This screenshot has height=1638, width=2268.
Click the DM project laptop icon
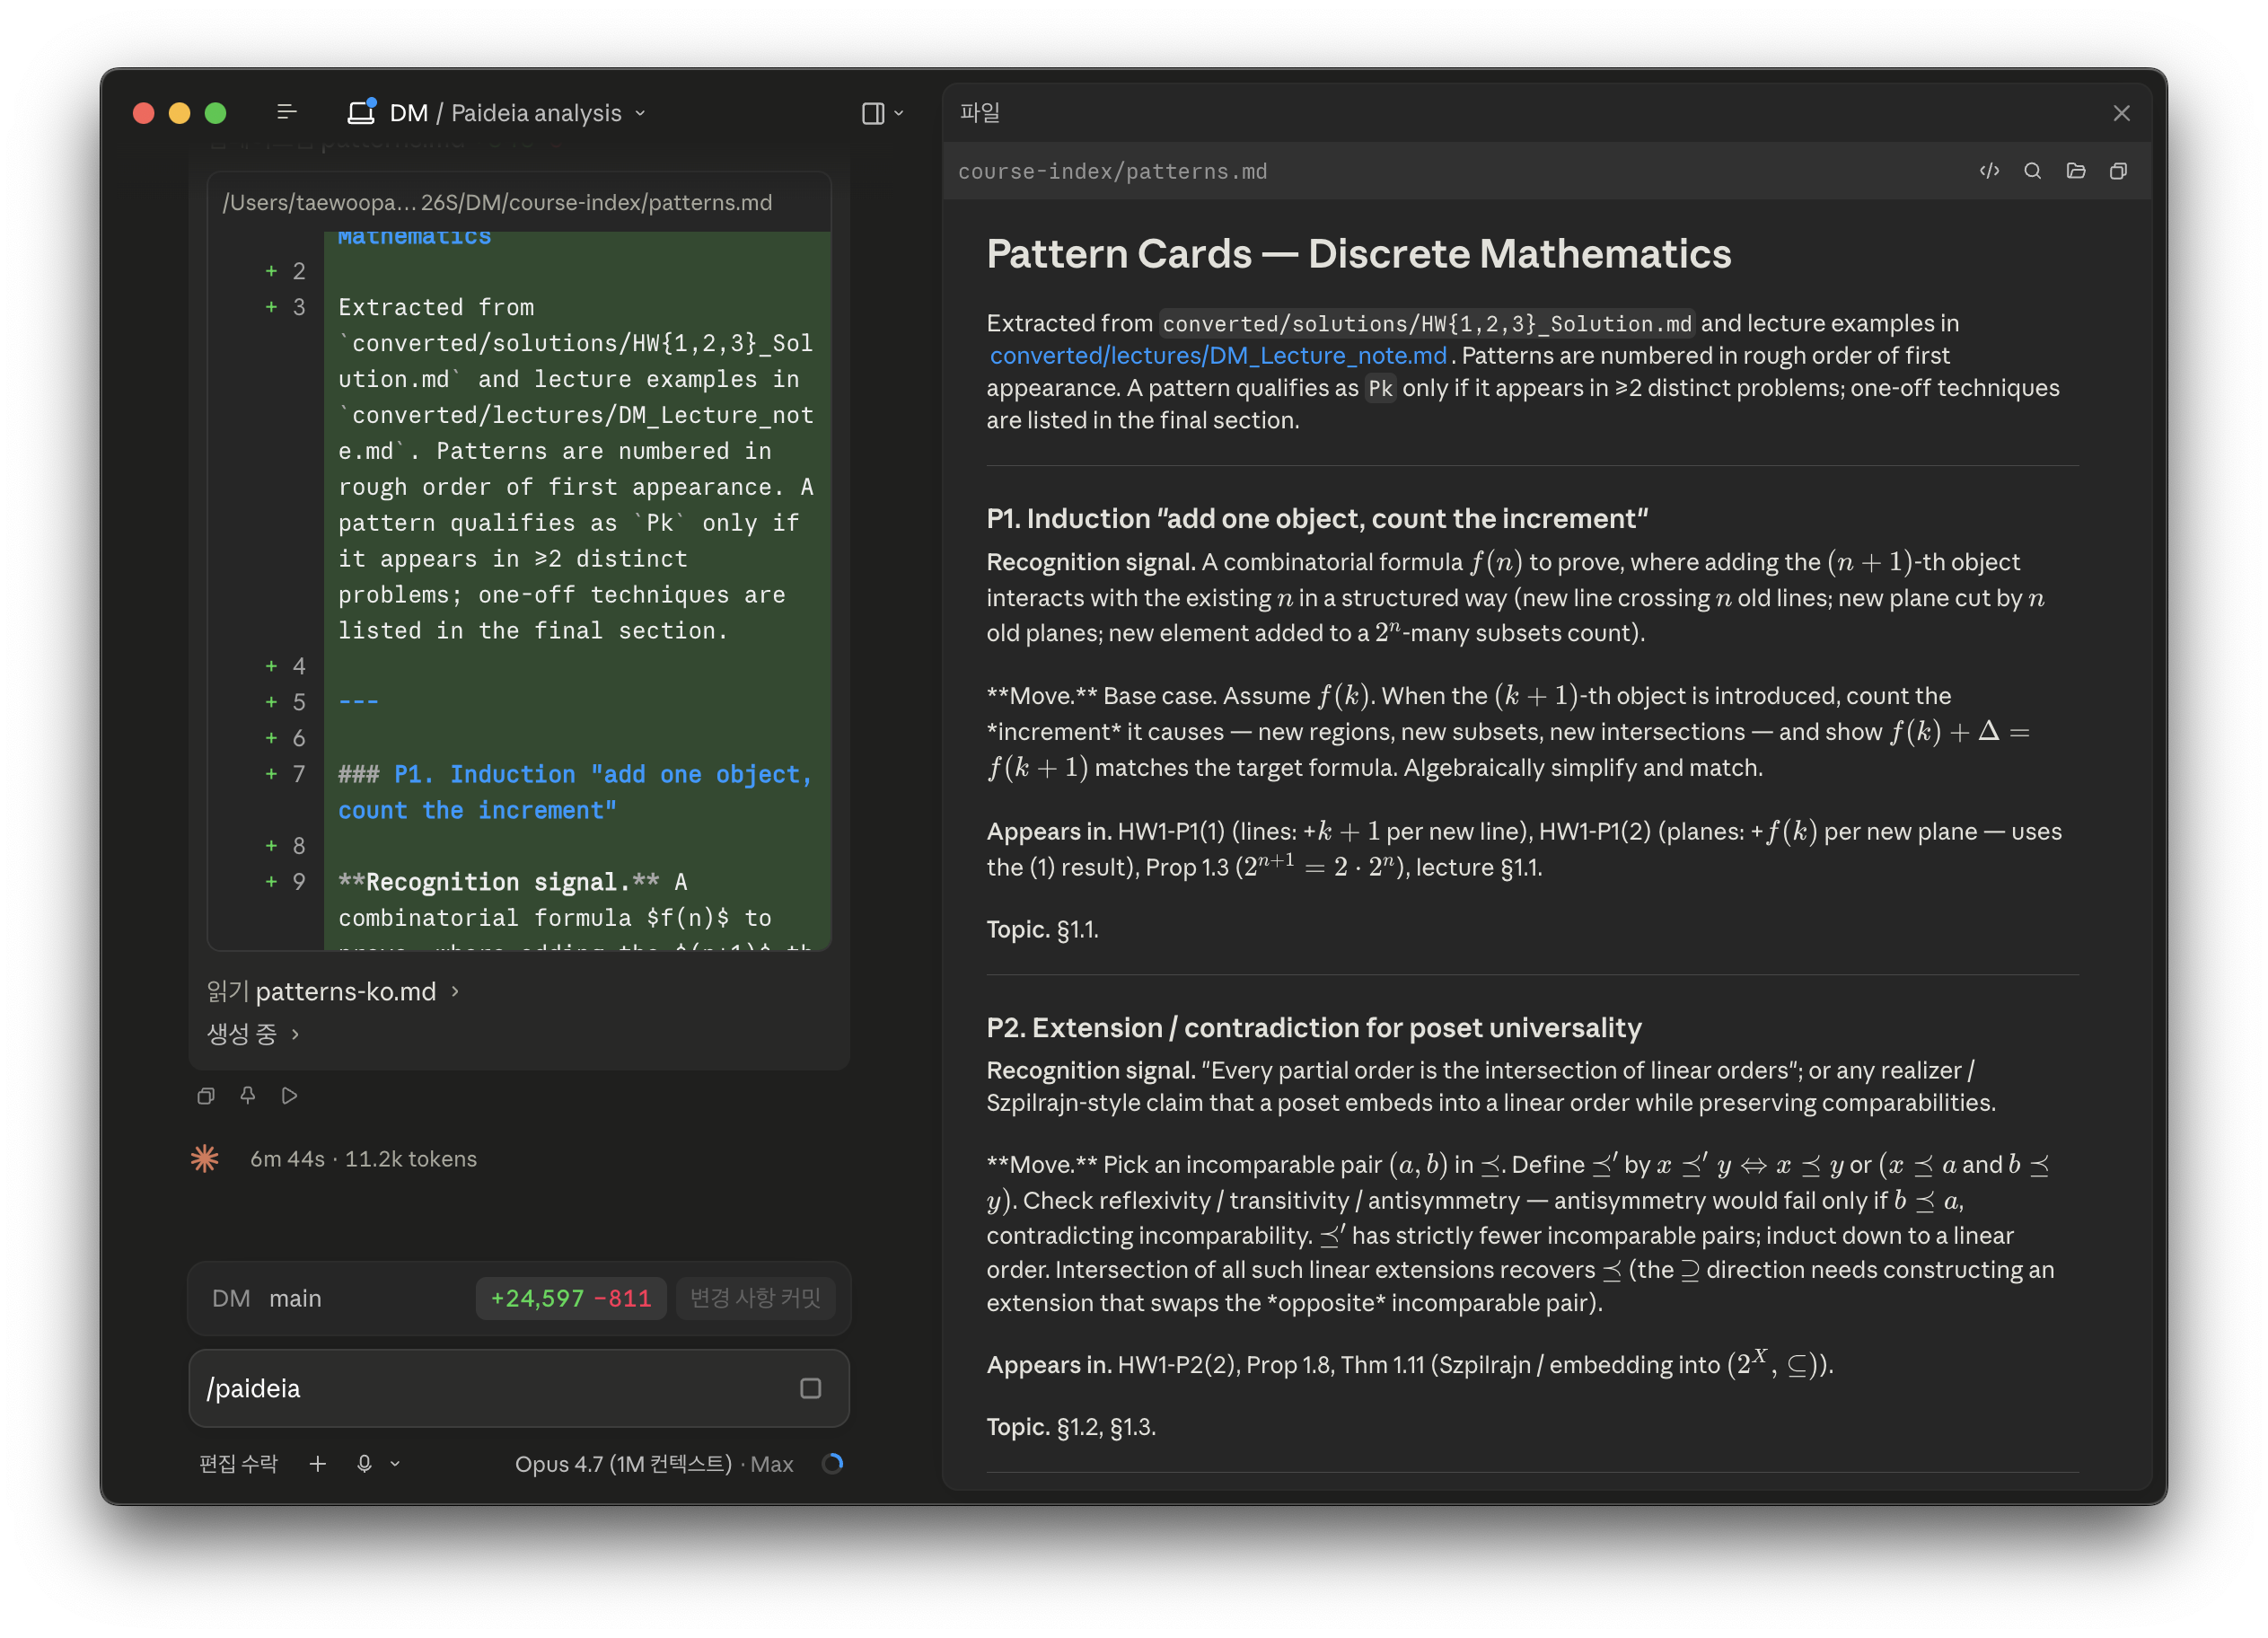[x=360, y=113]
